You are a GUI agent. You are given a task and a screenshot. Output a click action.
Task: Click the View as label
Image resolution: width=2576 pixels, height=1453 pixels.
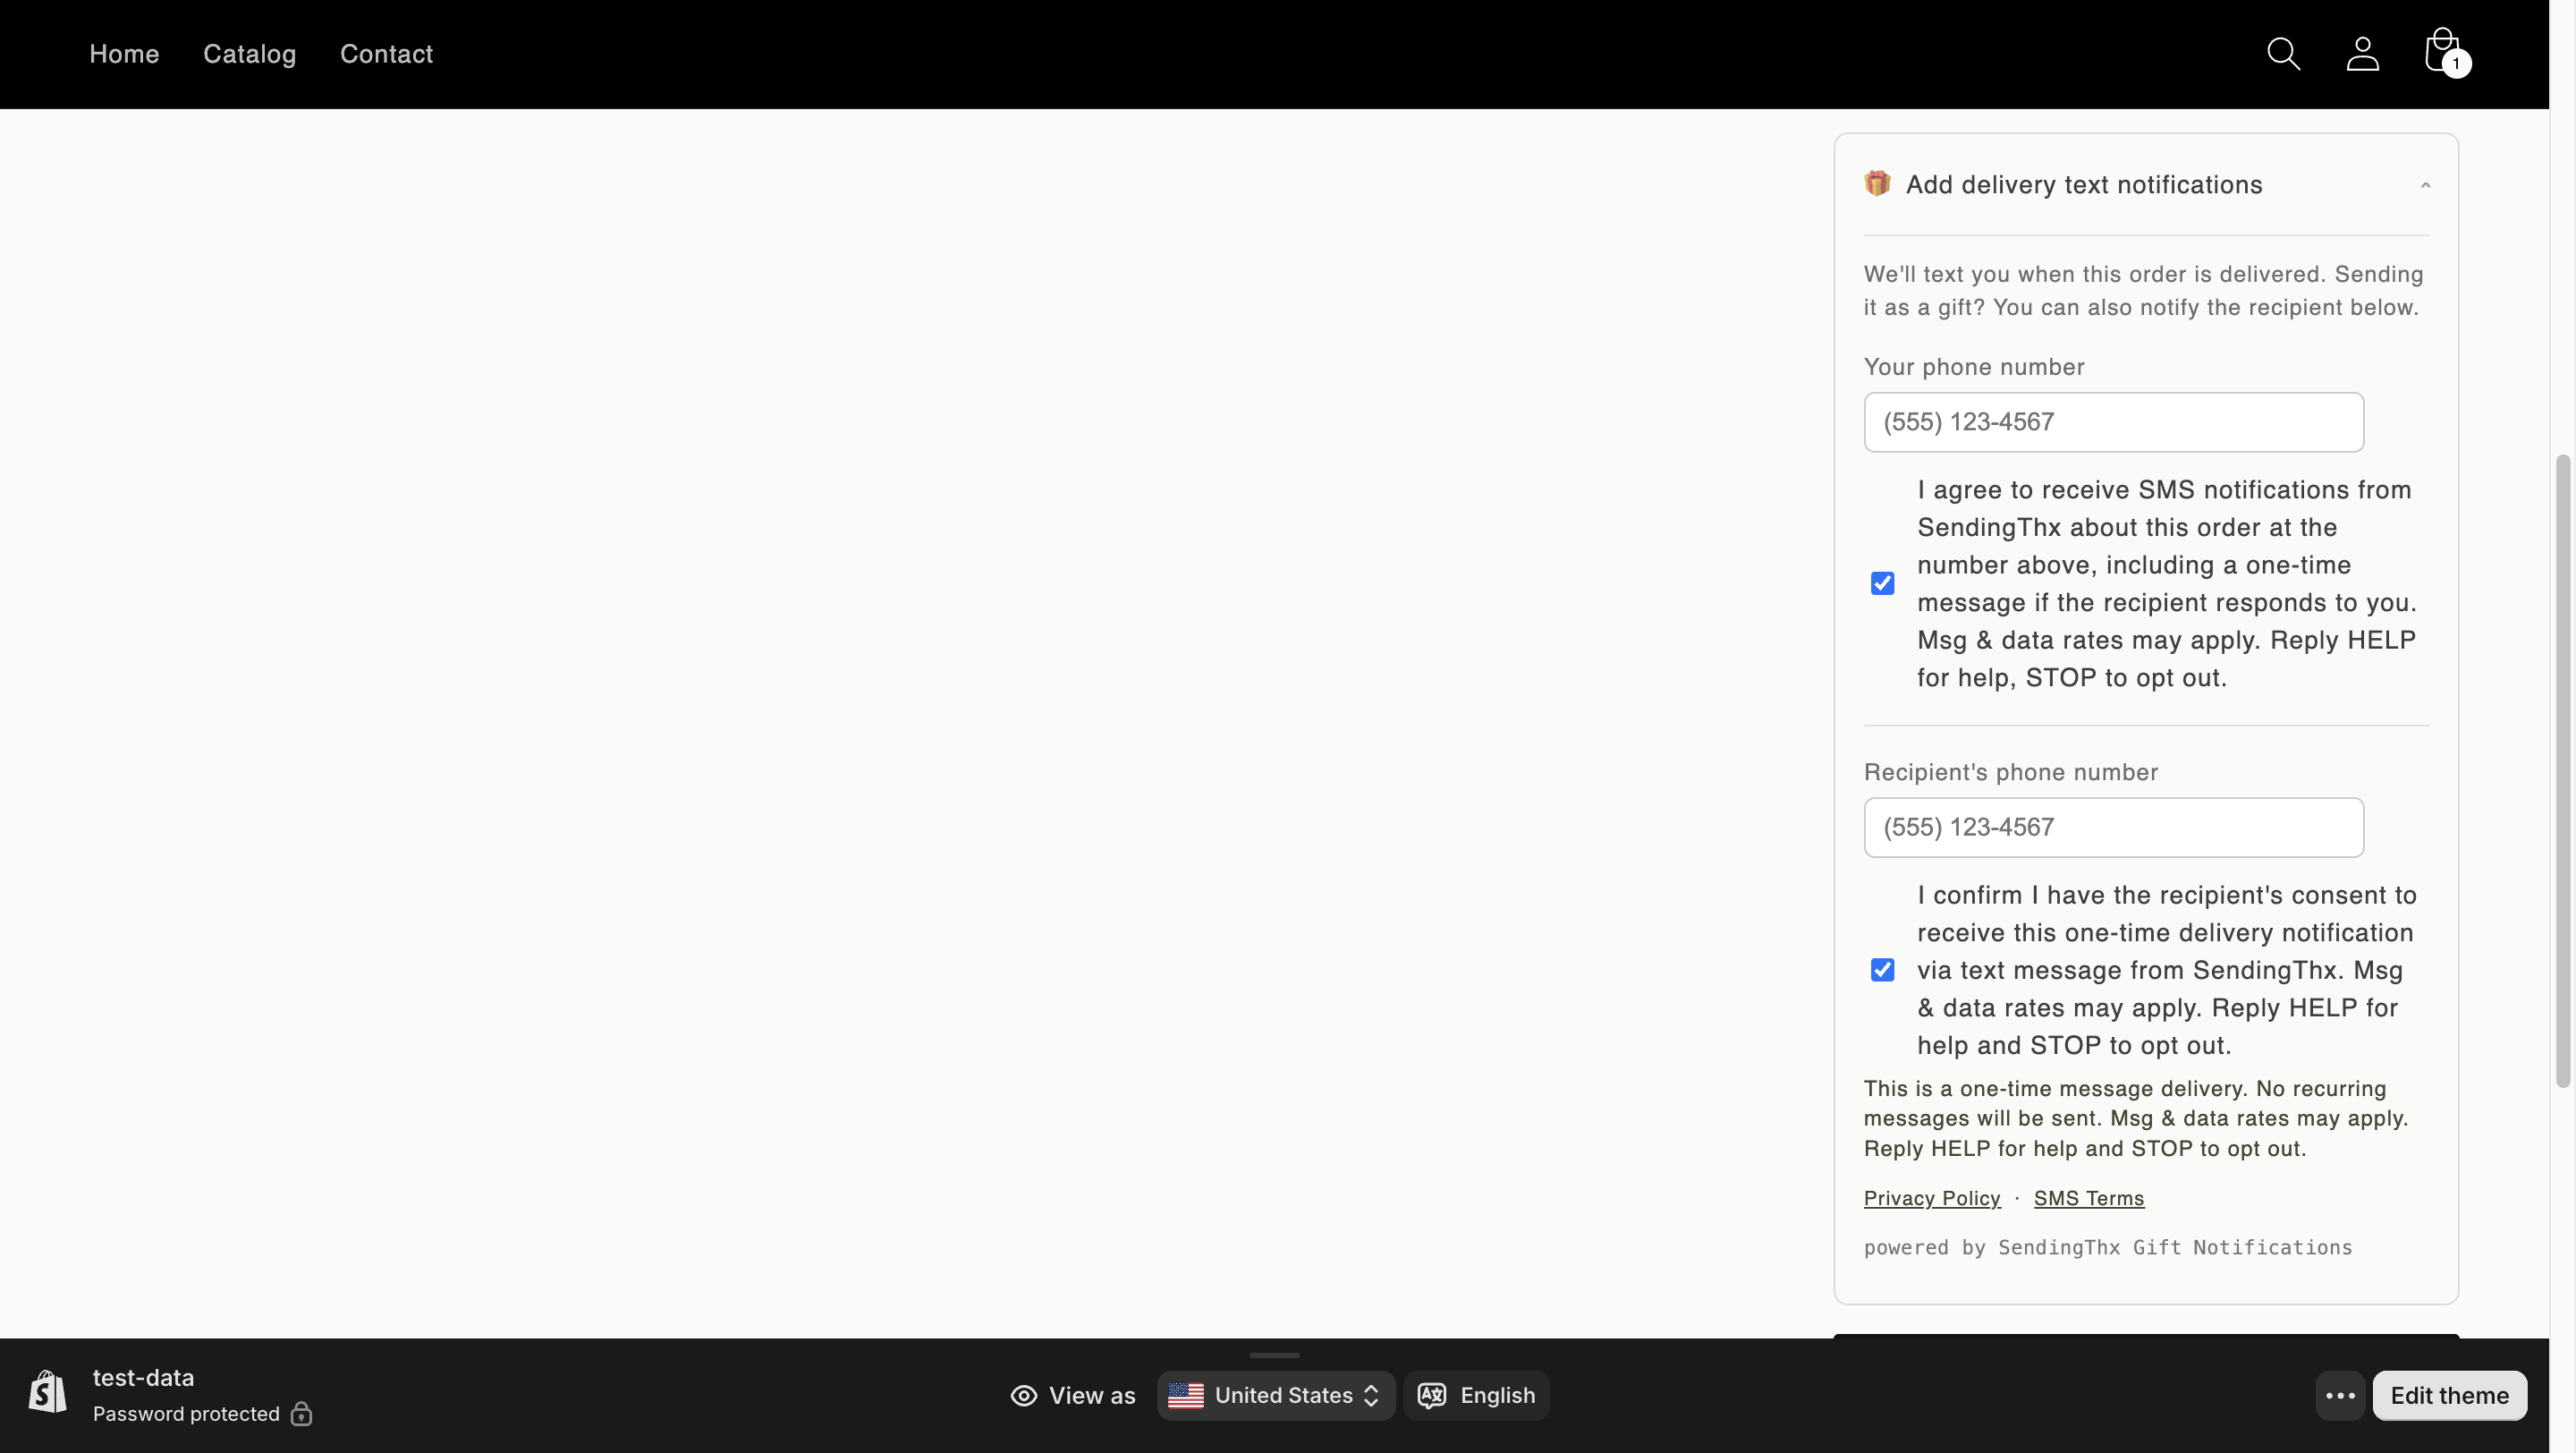click(1092, 1395)
